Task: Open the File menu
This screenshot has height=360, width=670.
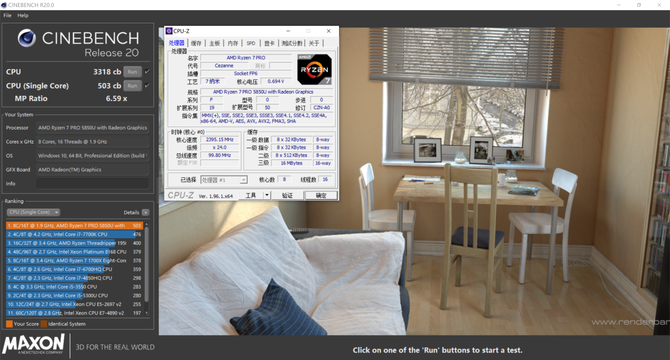Action: (x=7, y=15)
